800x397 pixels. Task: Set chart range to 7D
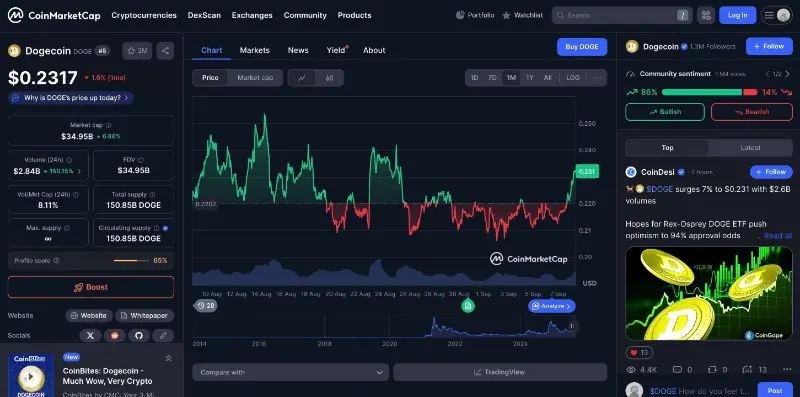(492, 78)
